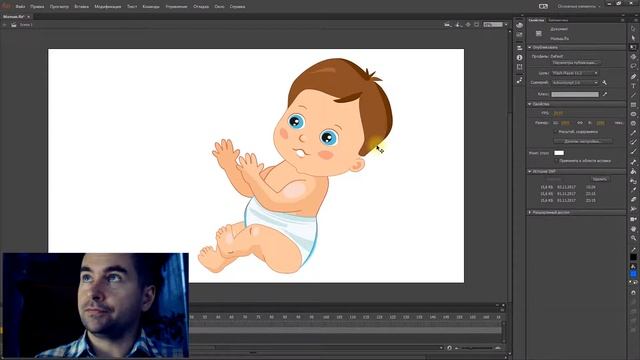Open the Правка menu
Viewport: 640px width, 360px height.
pos(37,7)
